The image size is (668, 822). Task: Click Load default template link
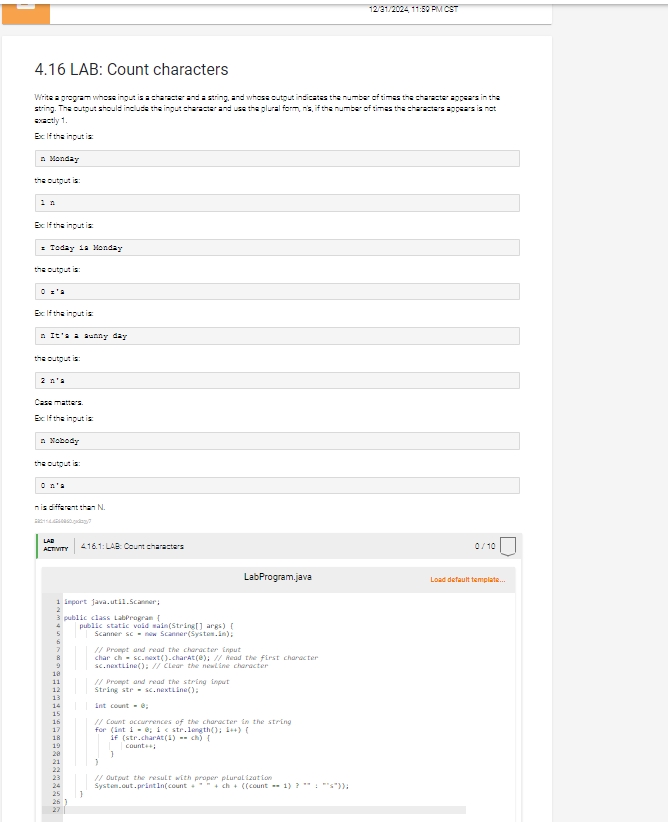pos(468,579)
